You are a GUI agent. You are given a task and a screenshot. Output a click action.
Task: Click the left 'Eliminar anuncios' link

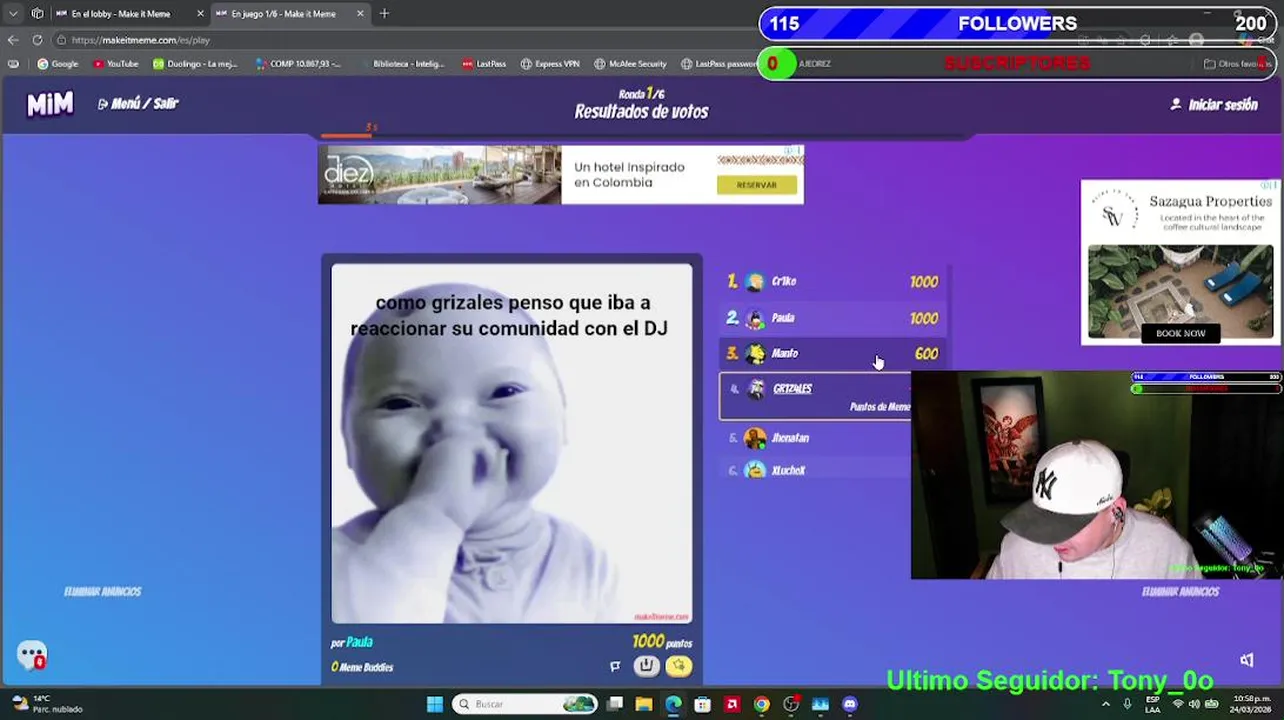pos(102,592)
